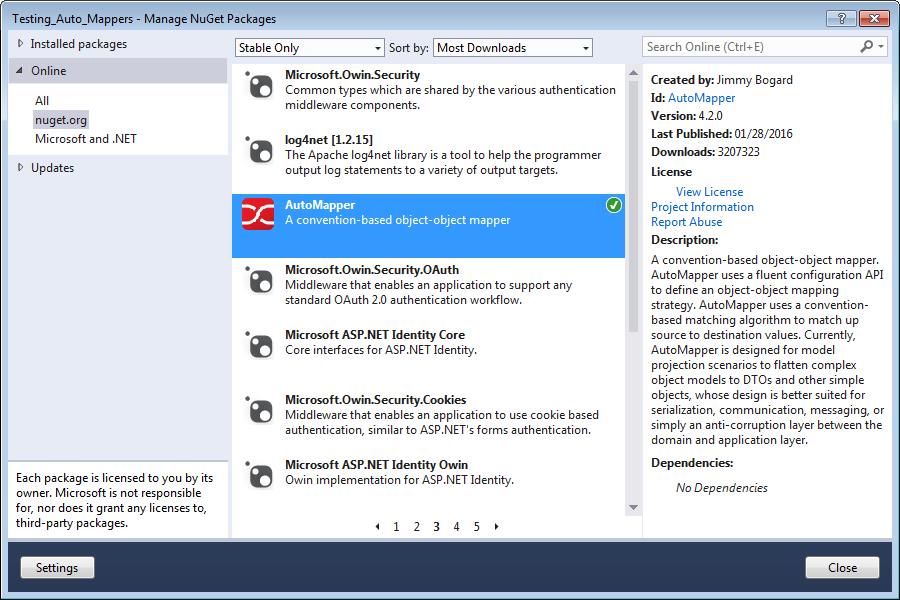Select the AutoMapper package title
The height and width of the screenshot is (600, 900).
[x=320, y=205]
